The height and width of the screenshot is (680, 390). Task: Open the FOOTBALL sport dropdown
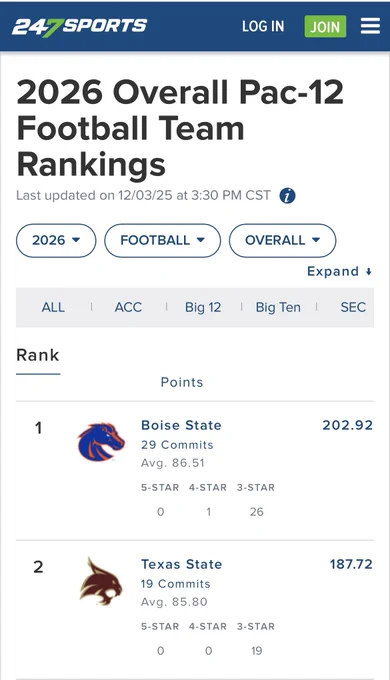pos(162,240)
